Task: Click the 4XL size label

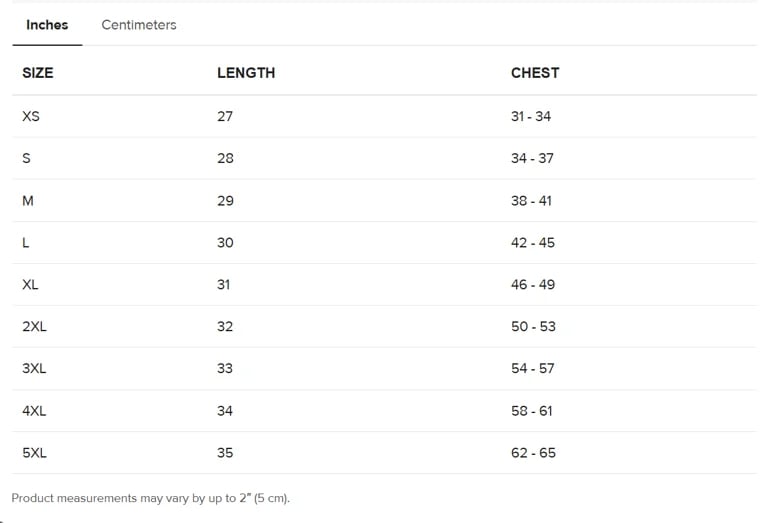Action: point(34,410)
